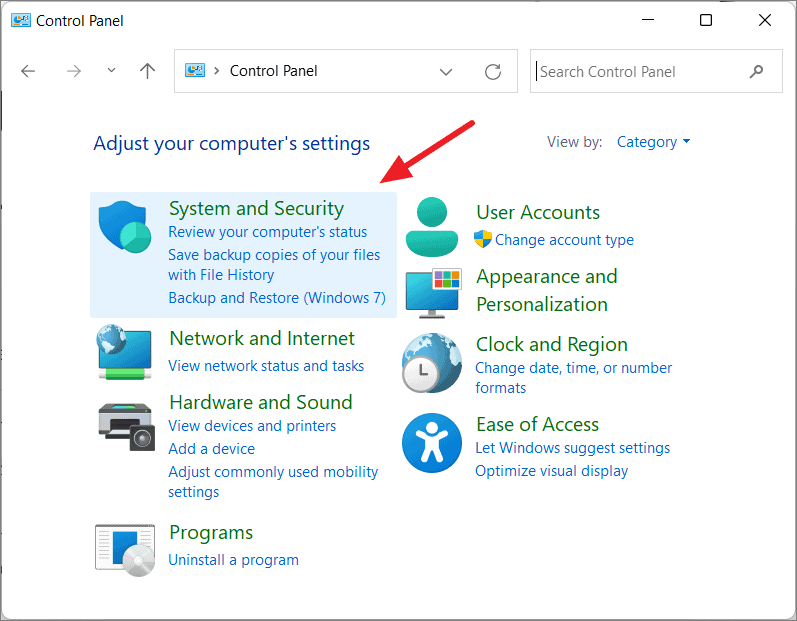797x621 pixels.
Task: Click the Network and Internet globe icon
Action: tap(125, 352)
